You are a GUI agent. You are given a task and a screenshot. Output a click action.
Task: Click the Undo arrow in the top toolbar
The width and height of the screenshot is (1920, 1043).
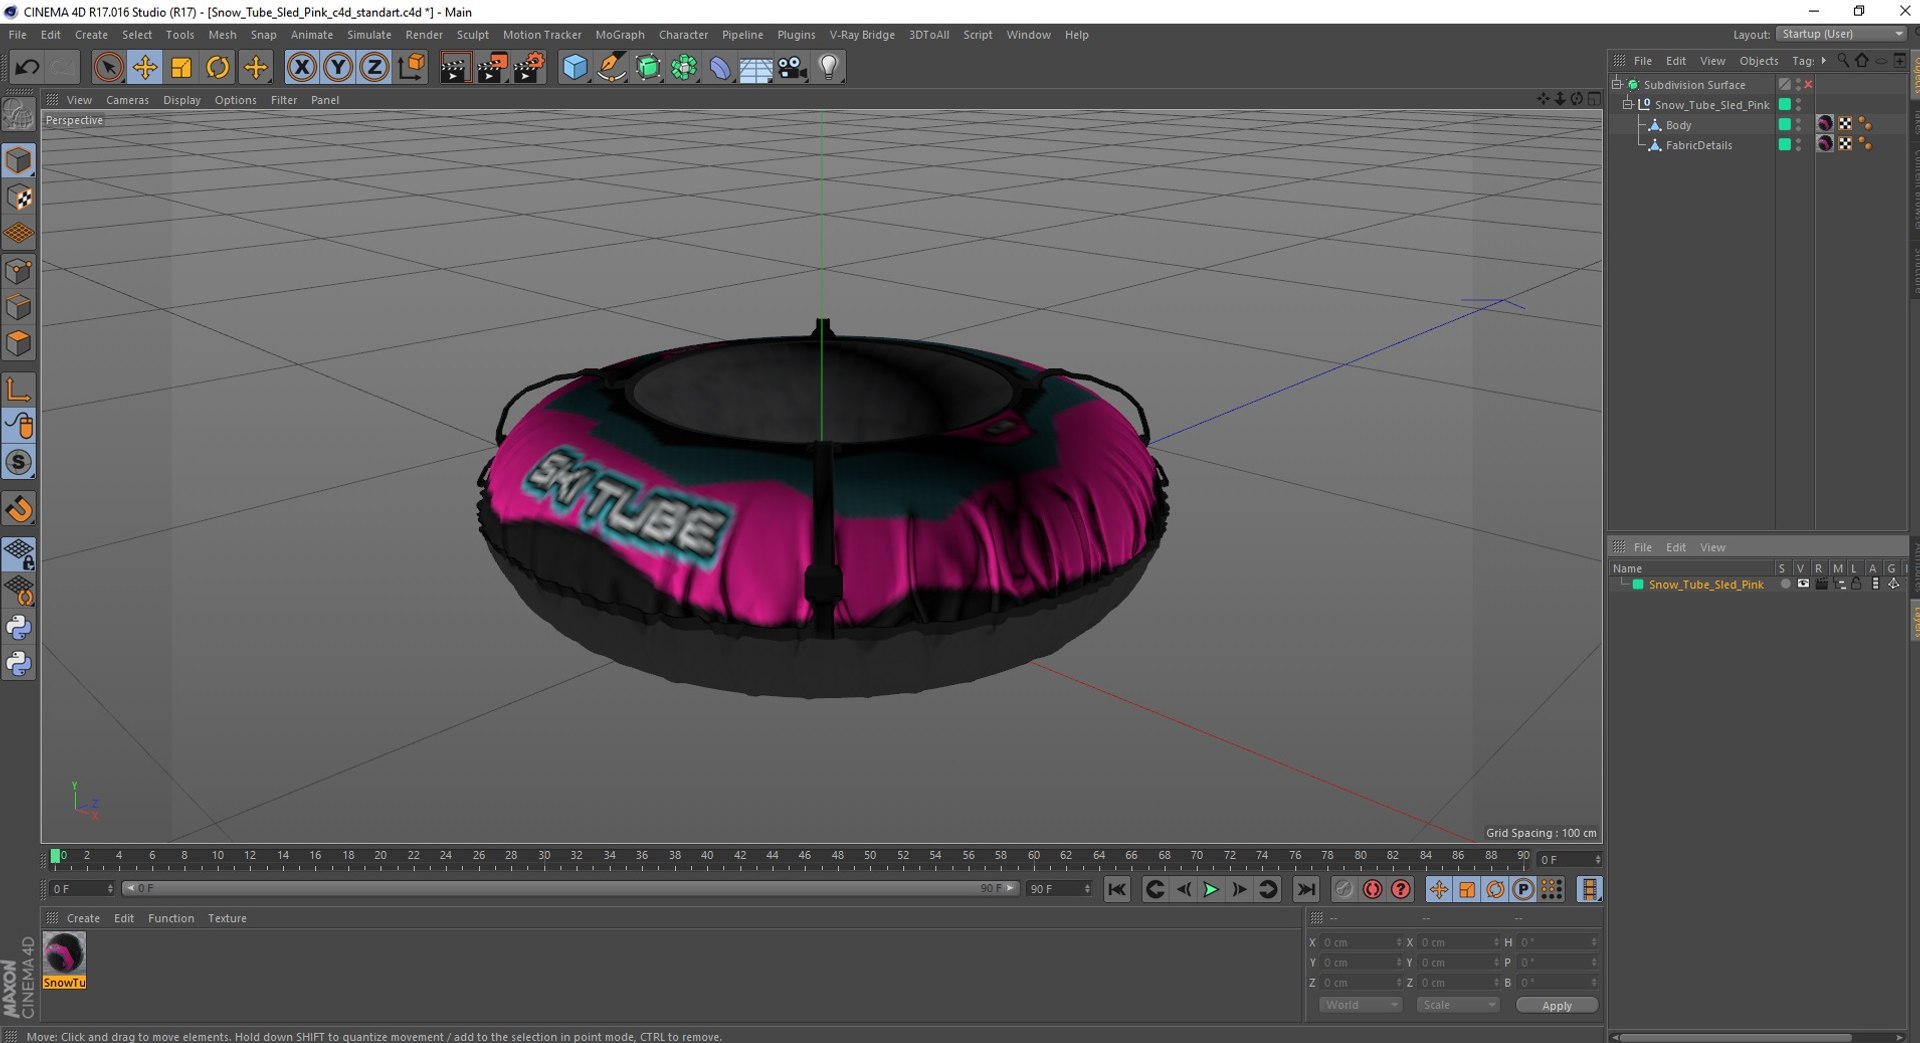pyautogui.click(x=27, y=67)
